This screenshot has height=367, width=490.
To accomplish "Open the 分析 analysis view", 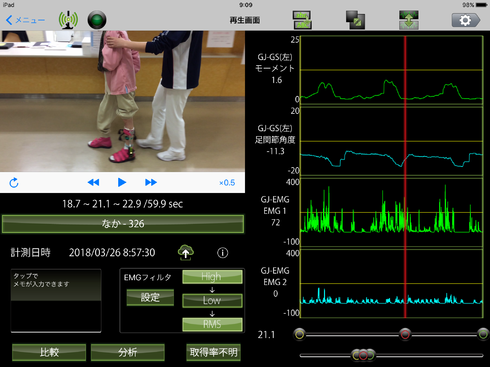I will tap(128, 352).
